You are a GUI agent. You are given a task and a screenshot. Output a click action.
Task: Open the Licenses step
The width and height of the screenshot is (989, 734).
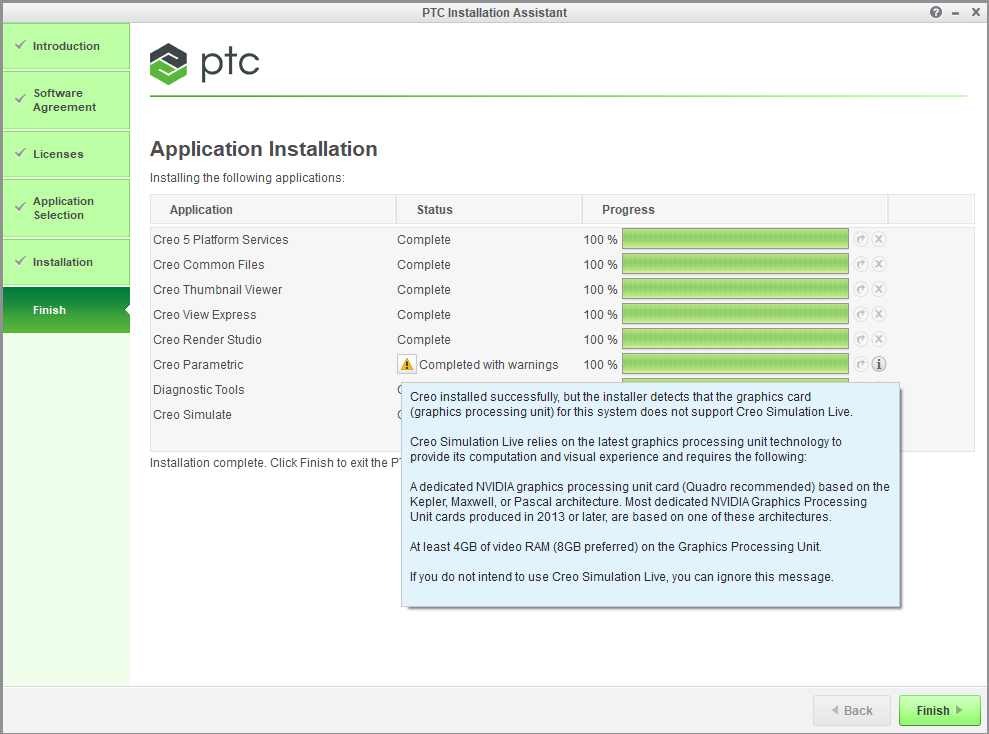point(66,154)
